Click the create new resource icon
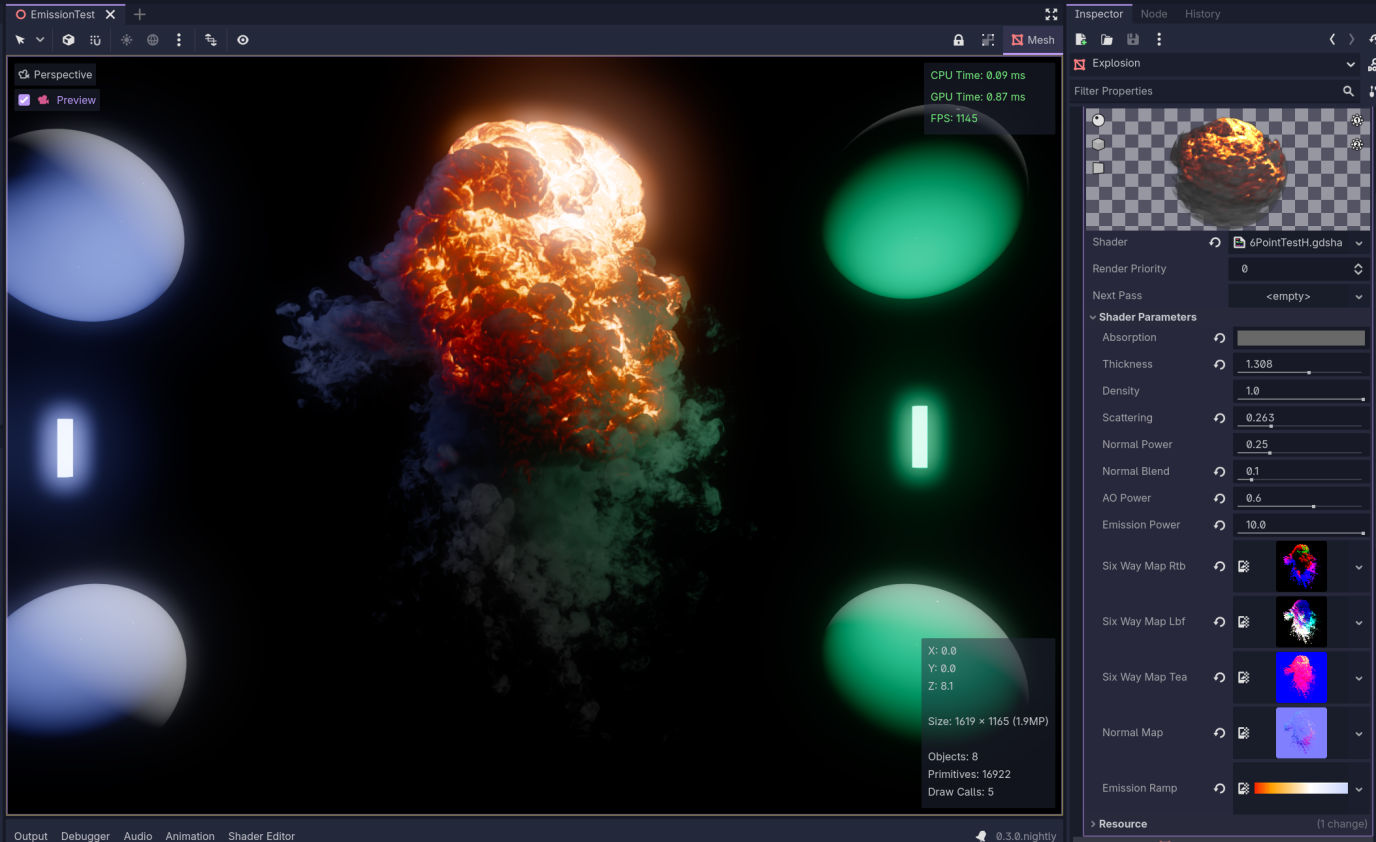This screenshot has height=842, width=1376. click(x=1081, y=40)
